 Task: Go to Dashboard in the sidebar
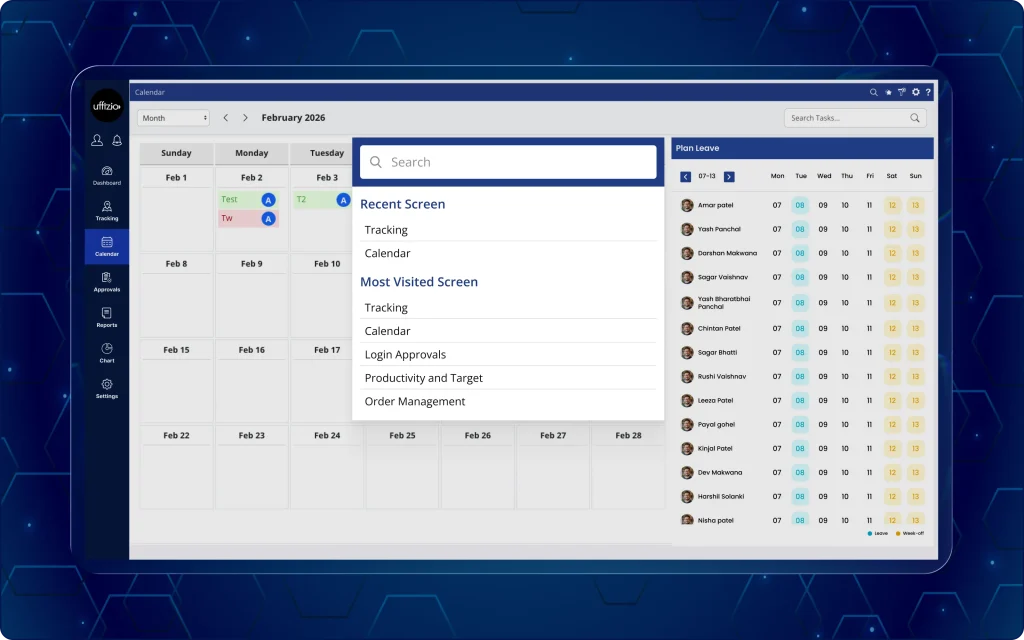click(x=106, y=176)
